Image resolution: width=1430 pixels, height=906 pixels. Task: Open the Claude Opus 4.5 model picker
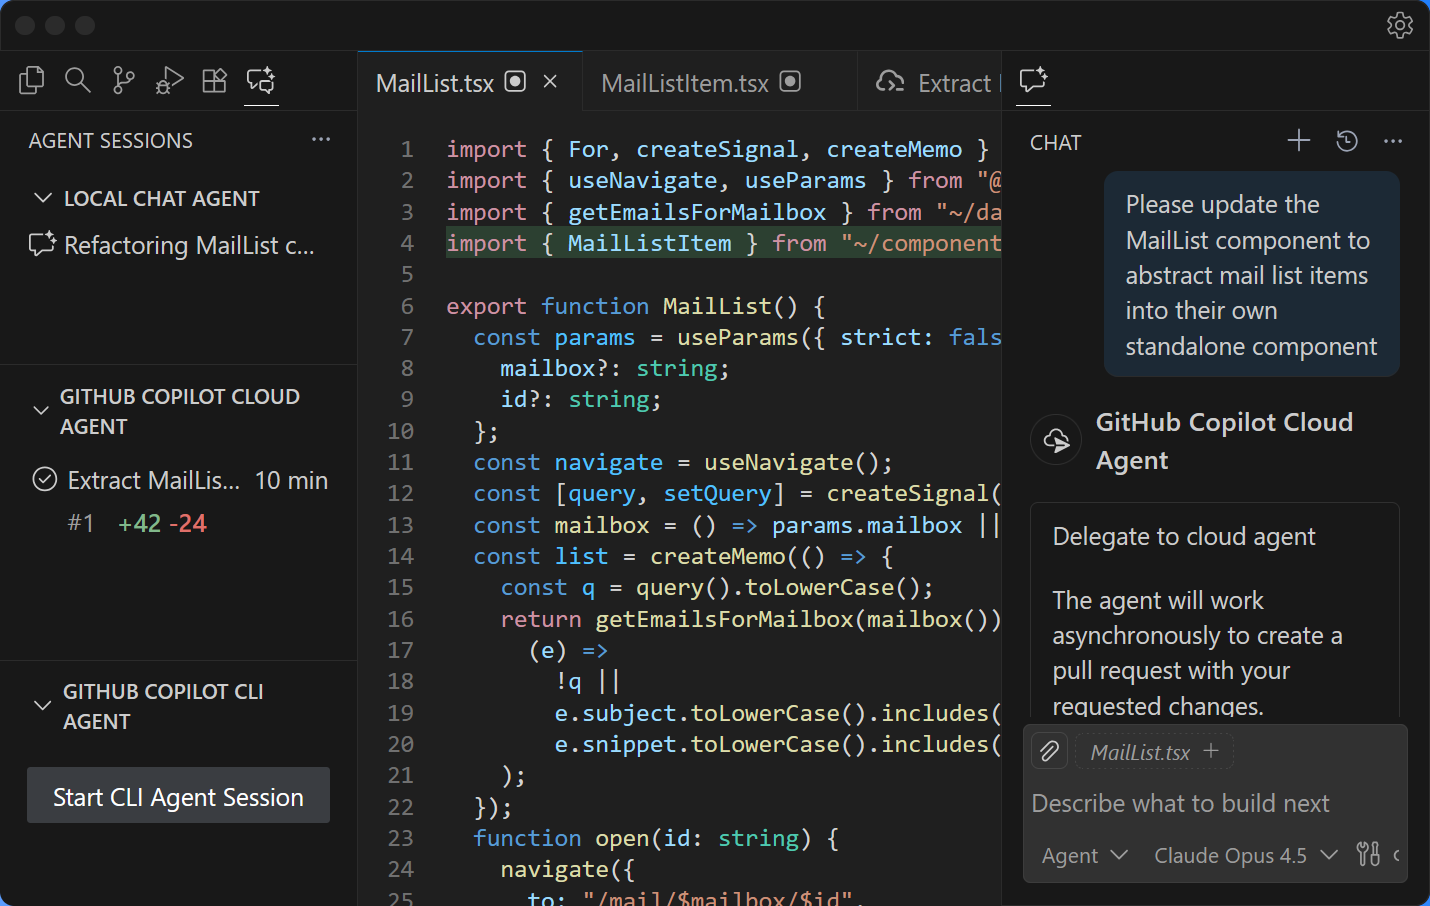pyautogui.click(x=1244, y=855)
